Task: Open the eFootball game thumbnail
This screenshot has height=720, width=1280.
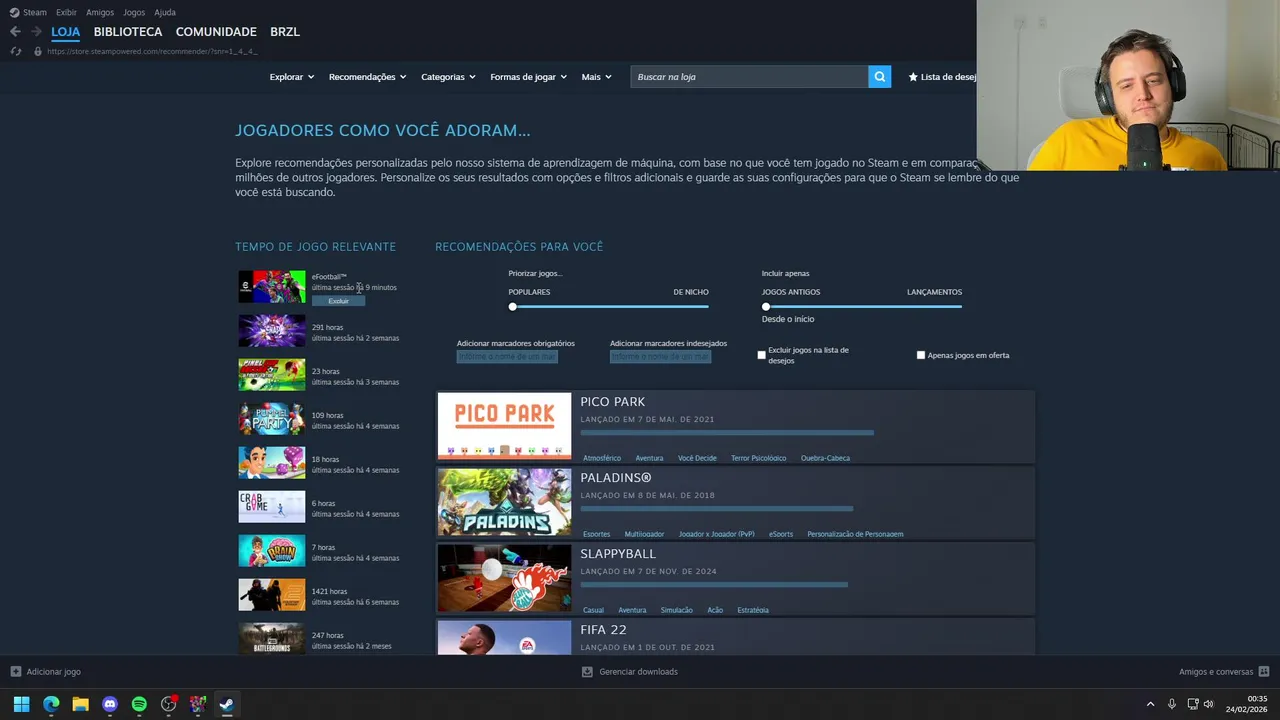Action: 272,287
